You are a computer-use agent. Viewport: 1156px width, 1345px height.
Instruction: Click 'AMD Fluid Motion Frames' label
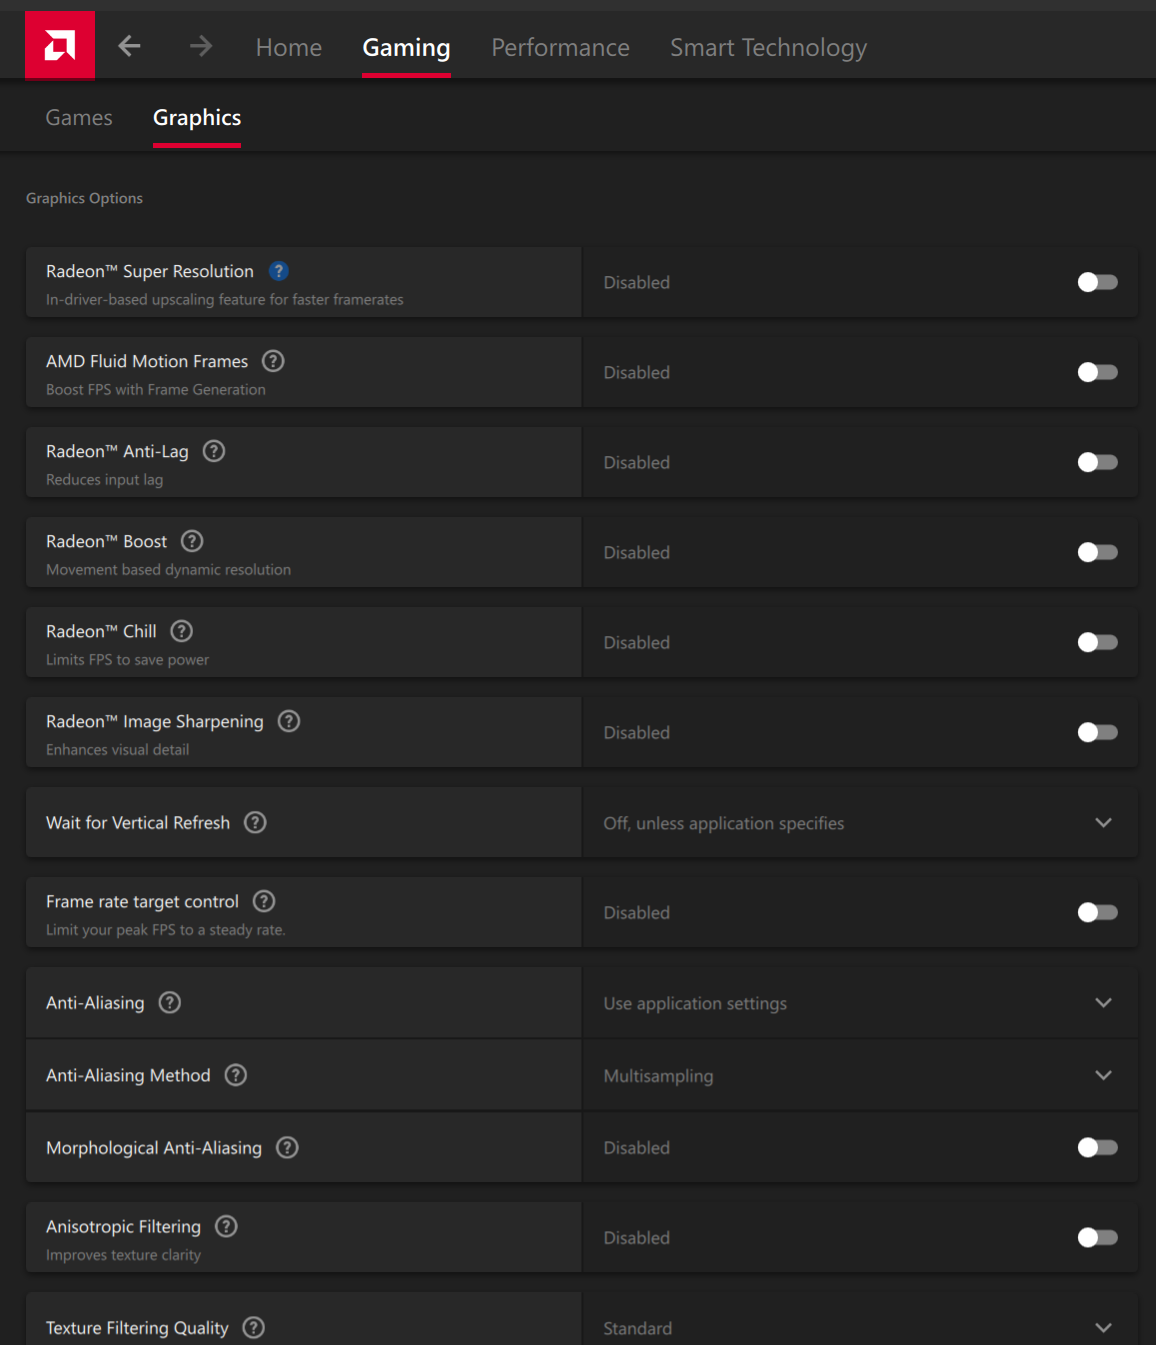tap(147, 361)
